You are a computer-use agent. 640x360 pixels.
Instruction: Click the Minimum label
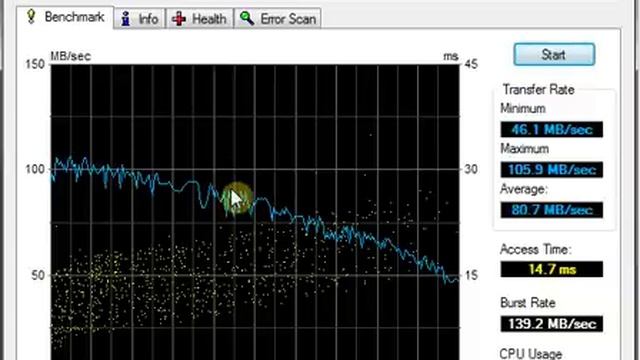pos(523,109)
